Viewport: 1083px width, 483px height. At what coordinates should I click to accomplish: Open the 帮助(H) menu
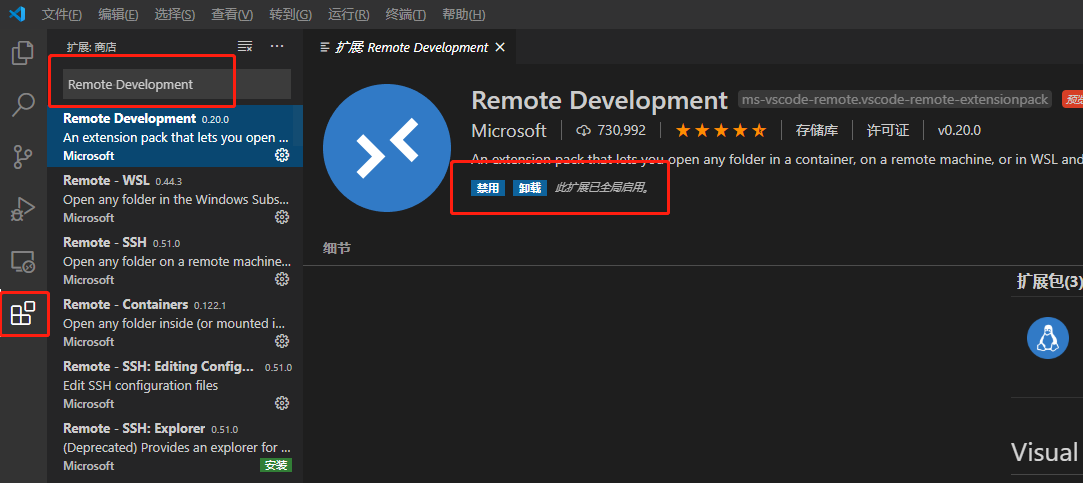(x=463, y=15)
